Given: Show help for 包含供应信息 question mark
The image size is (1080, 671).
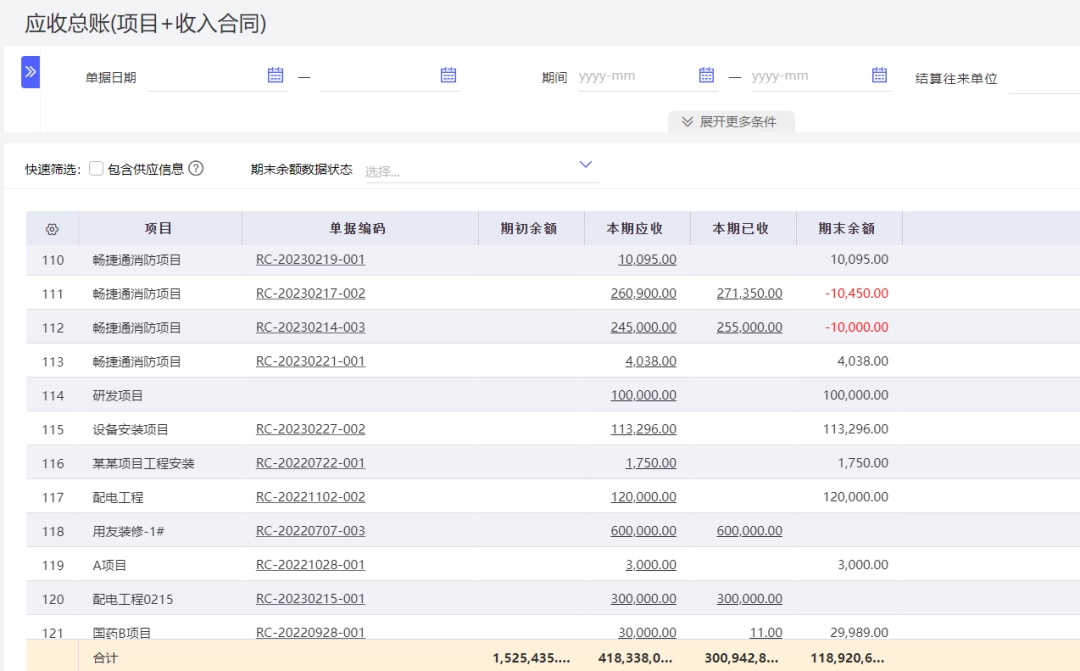Looking at the screenshot, I should click(x=196, y=169).
